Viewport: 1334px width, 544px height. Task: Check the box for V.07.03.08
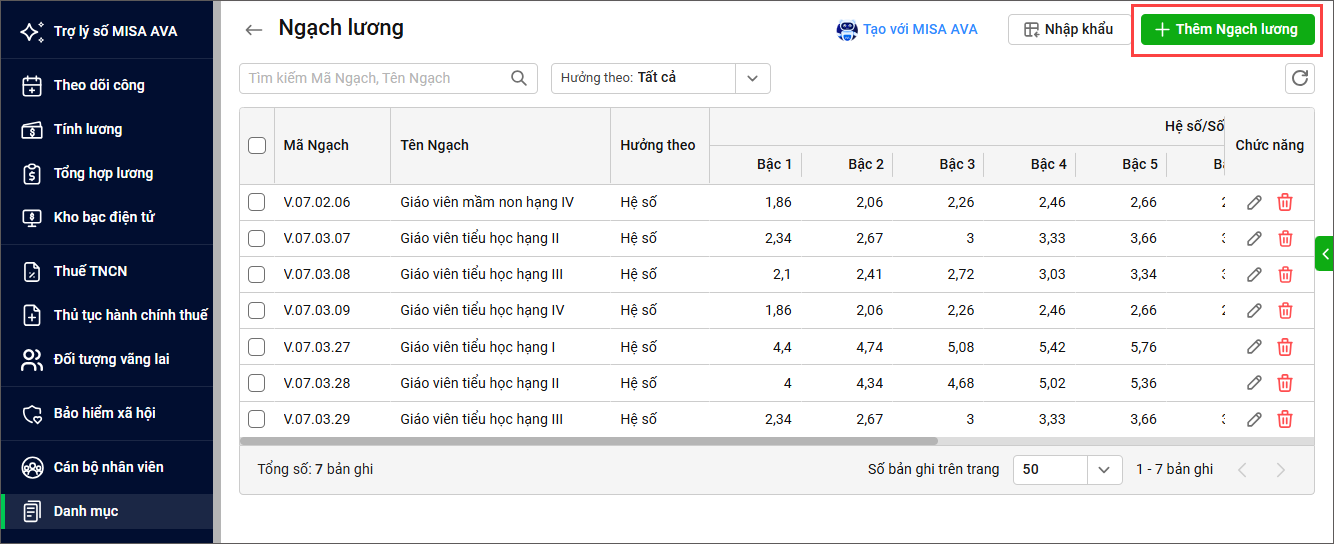click(x=257, y=275)
